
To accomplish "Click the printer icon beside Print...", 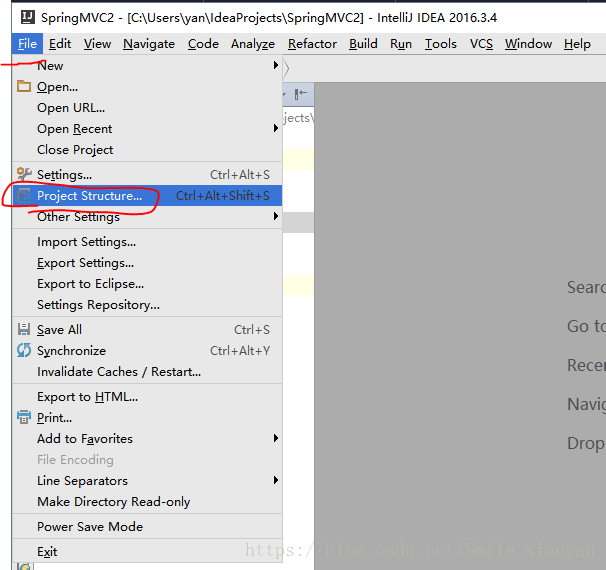I will [x=24, y=417].
